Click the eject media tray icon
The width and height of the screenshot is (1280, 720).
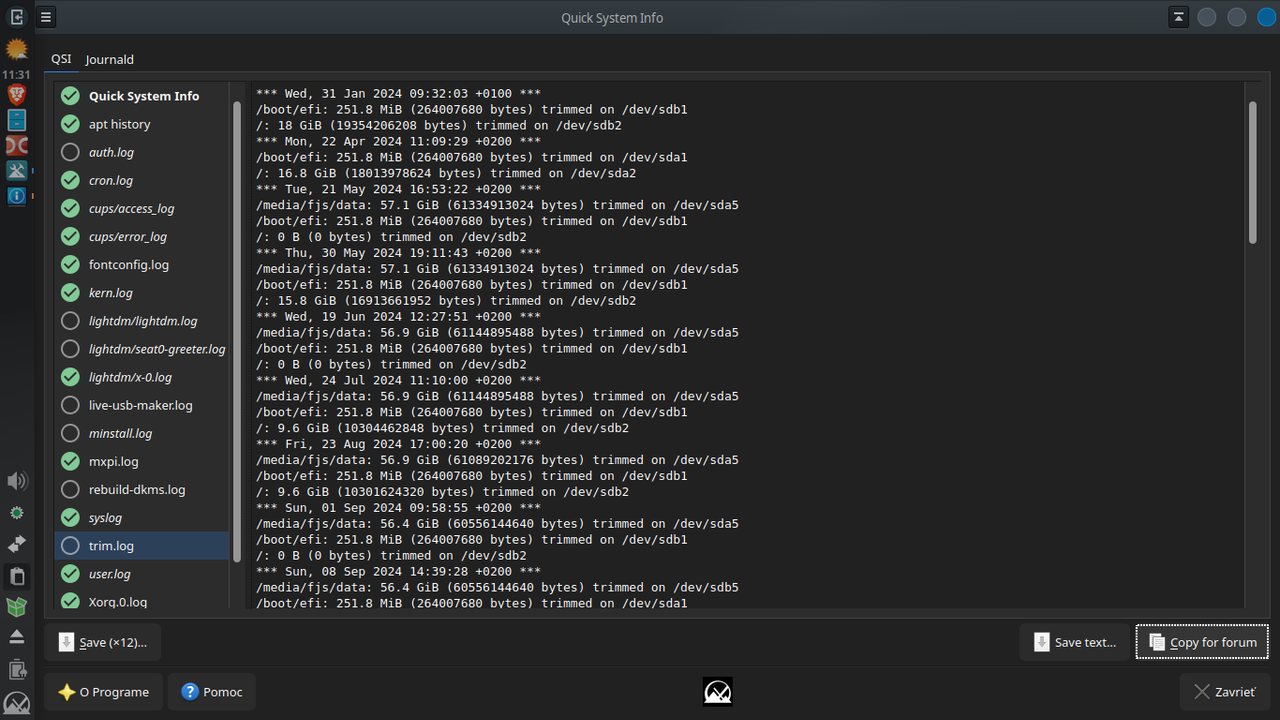click(x=16, y=637)
